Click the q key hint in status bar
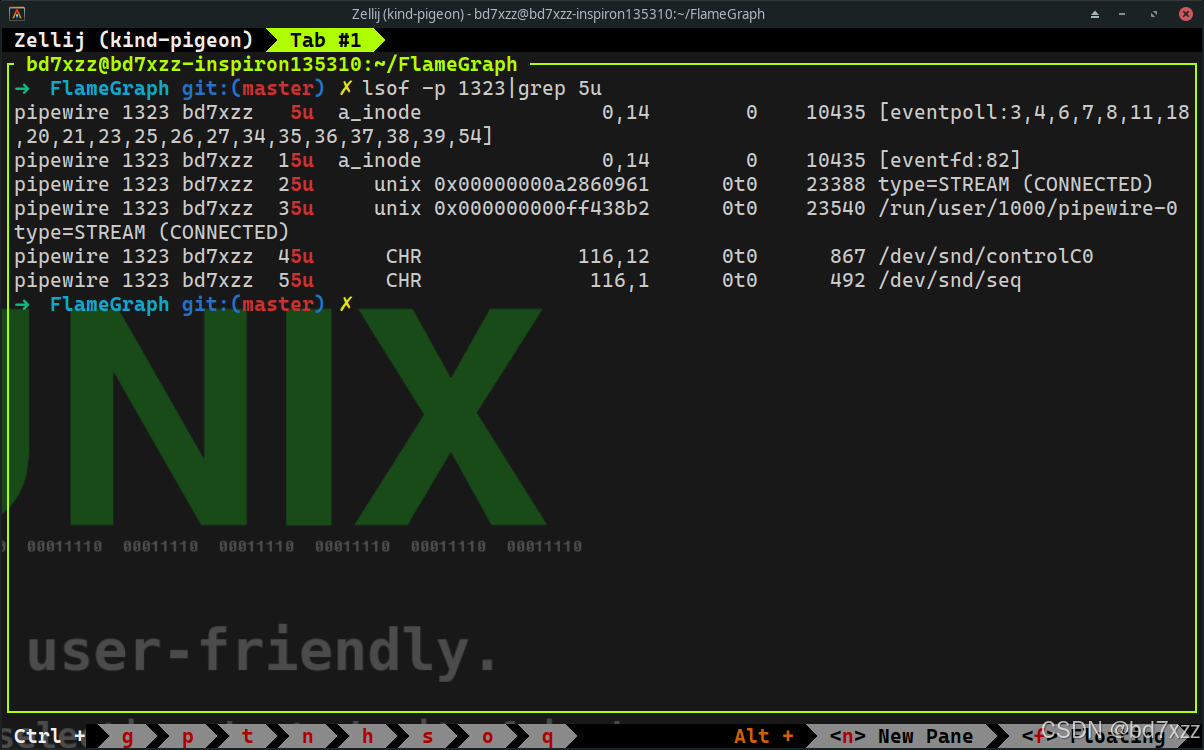 coord(547,736)
